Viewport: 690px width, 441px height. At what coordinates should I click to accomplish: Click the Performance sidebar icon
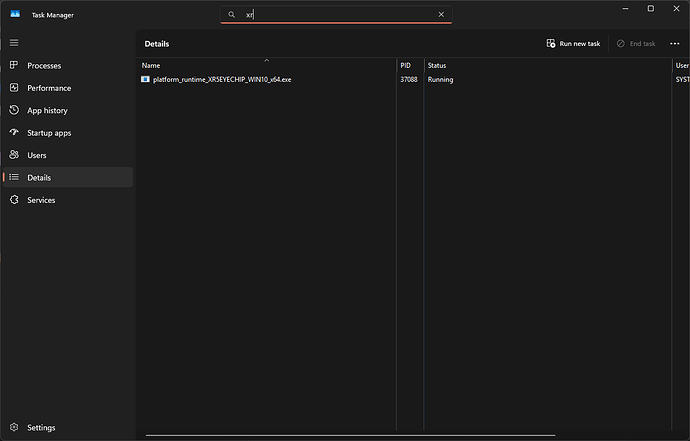[14, 88]
